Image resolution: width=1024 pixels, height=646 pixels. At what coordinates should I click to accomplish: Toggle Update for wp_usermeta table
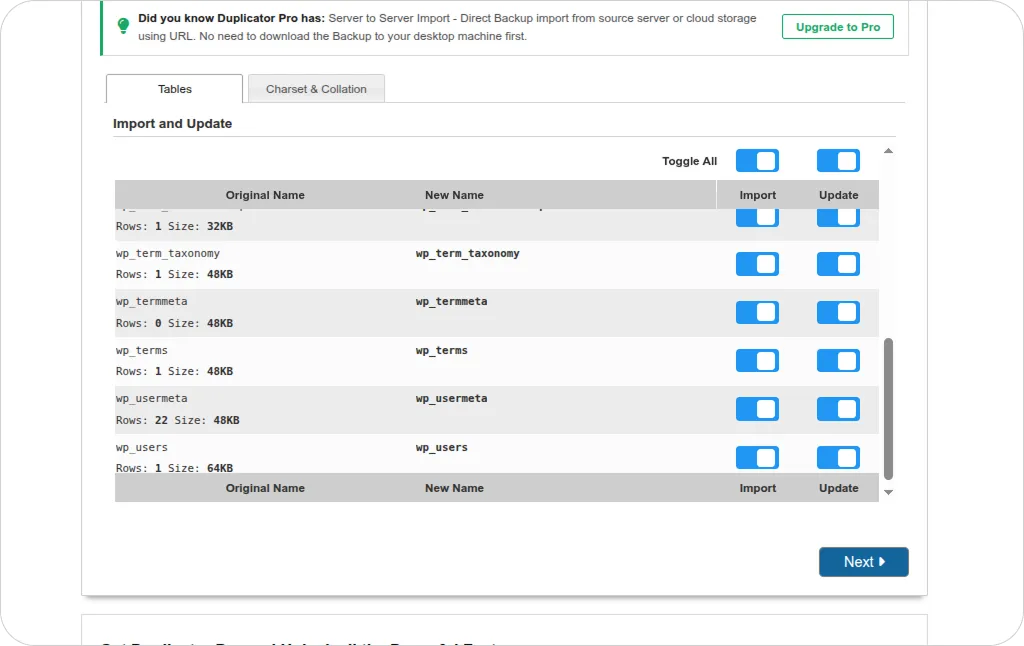839,409
